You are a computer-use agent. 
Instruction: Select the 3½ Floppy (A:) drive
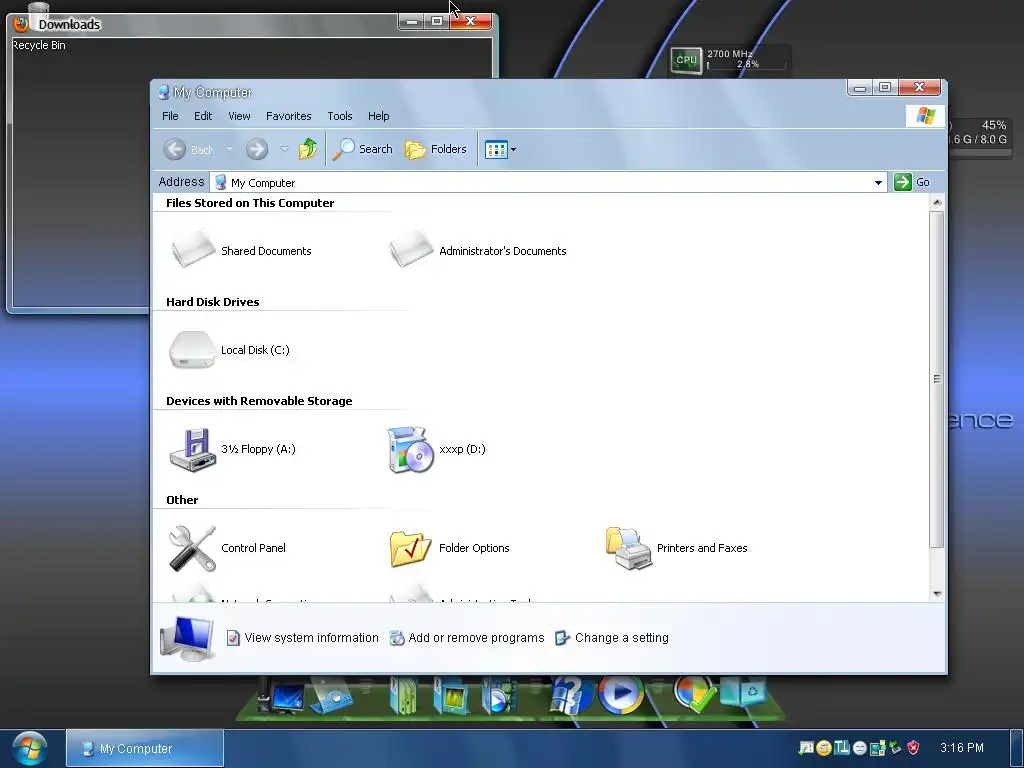pyautogui.click(x=232, y=449)
